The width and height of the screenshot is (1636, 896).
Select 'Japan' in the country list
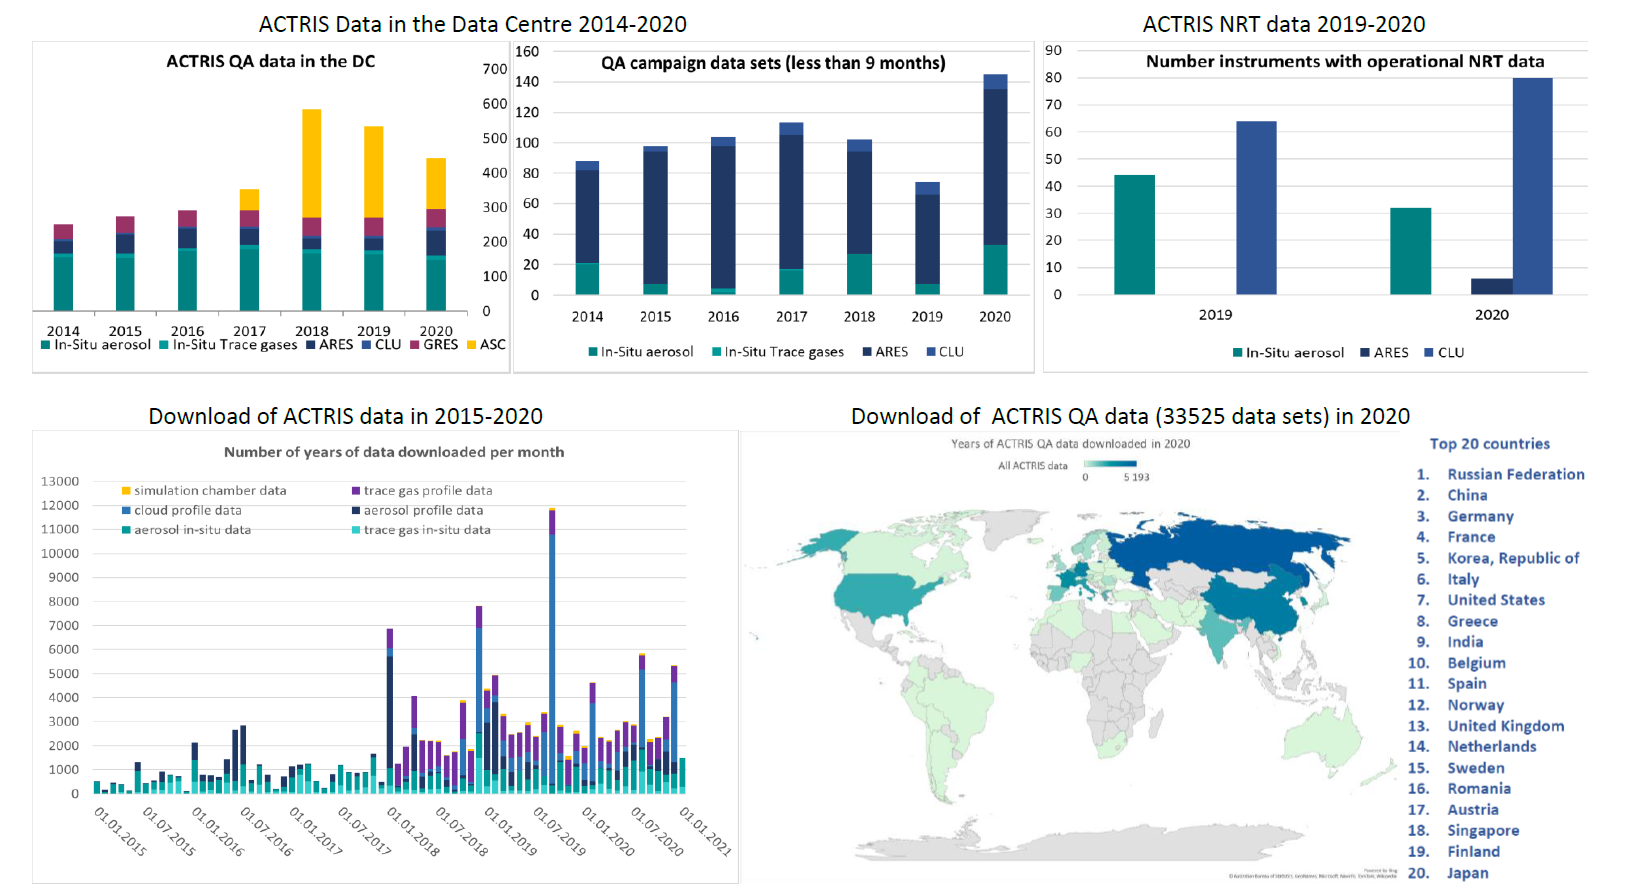(x=1468, y=873)
